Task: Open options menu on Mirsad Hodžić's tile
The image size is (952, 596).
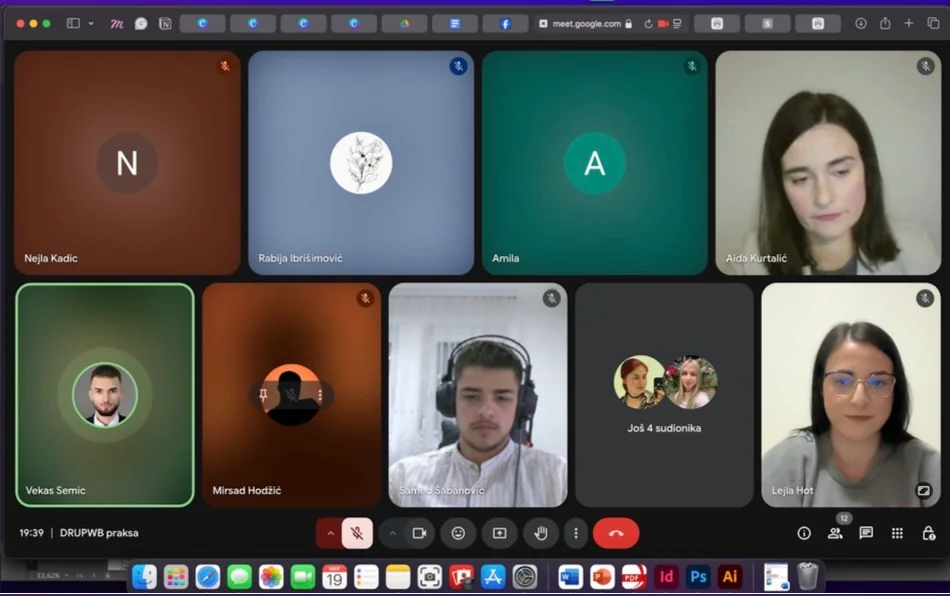Action: tap(320, 395)
